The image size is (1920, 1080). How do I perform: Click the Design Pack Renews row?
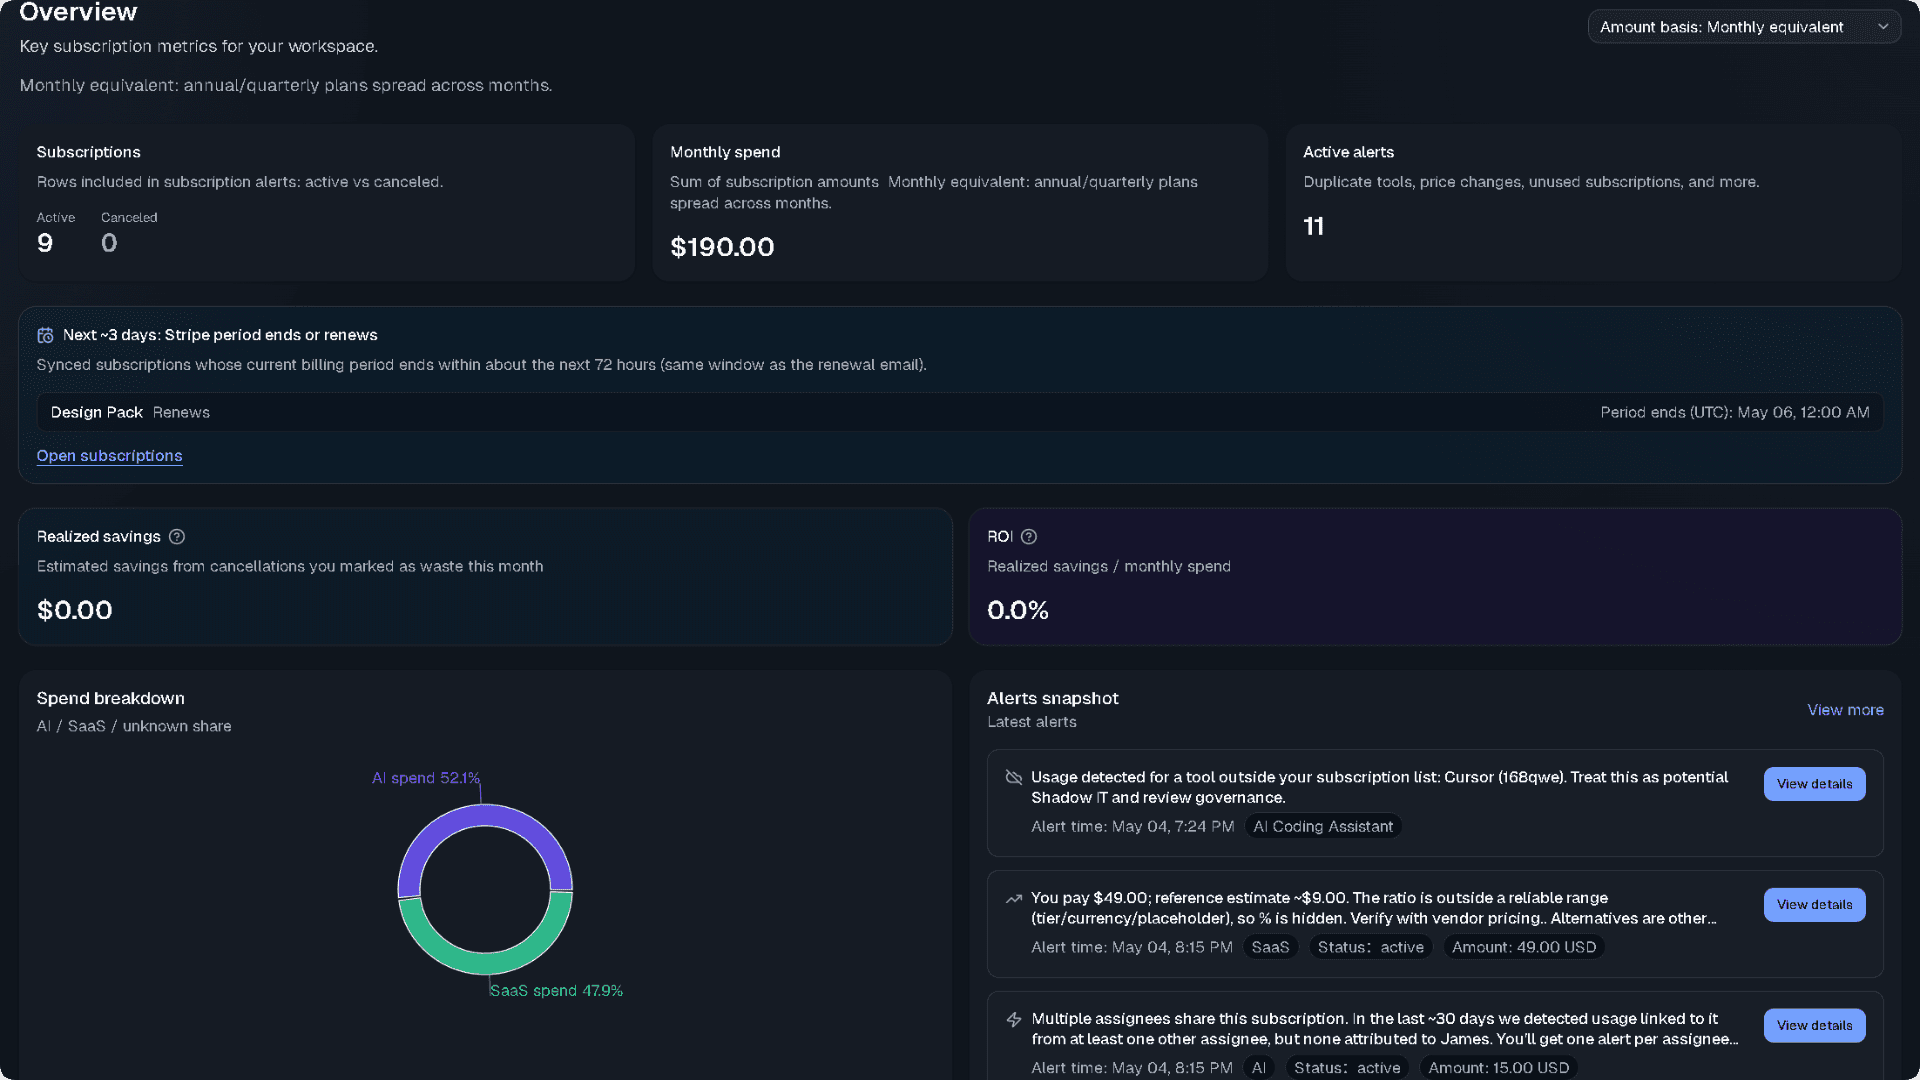tap(960, 412)
